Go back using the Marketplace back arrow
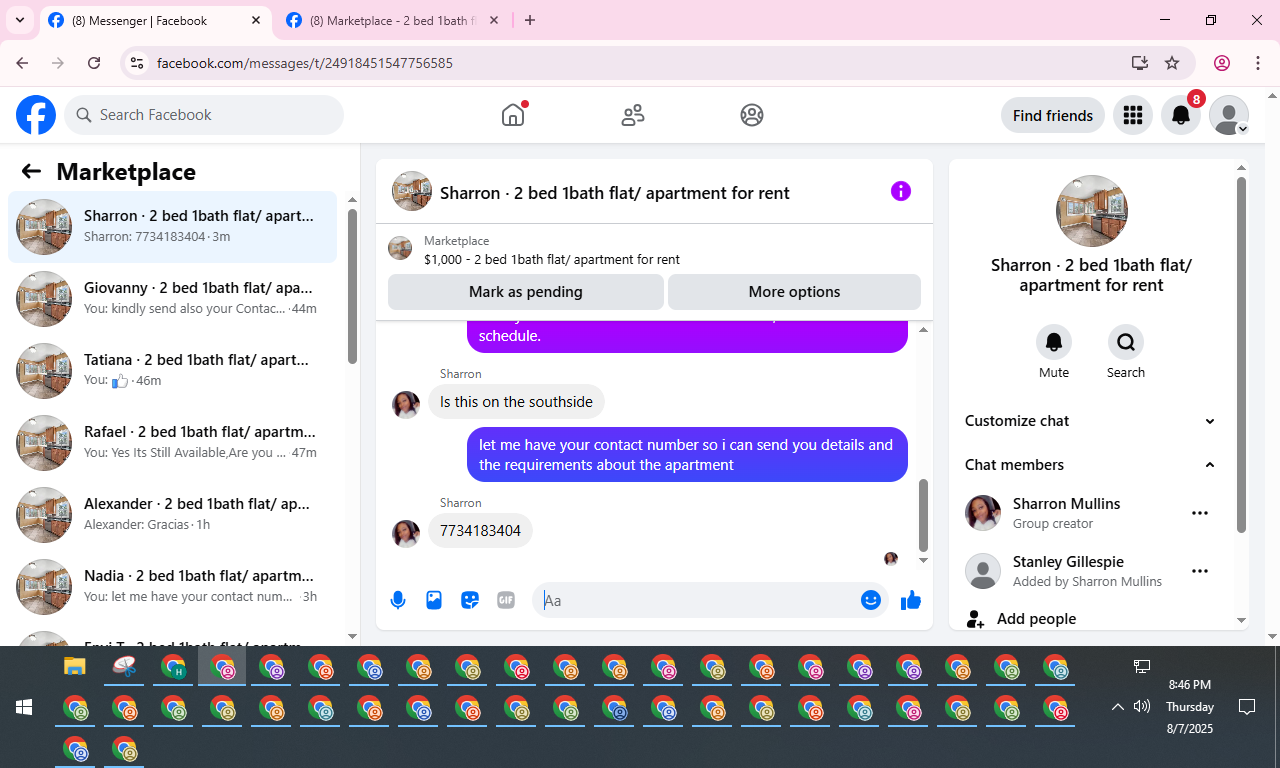This screenshot has width=1280, height=768. 31,171
